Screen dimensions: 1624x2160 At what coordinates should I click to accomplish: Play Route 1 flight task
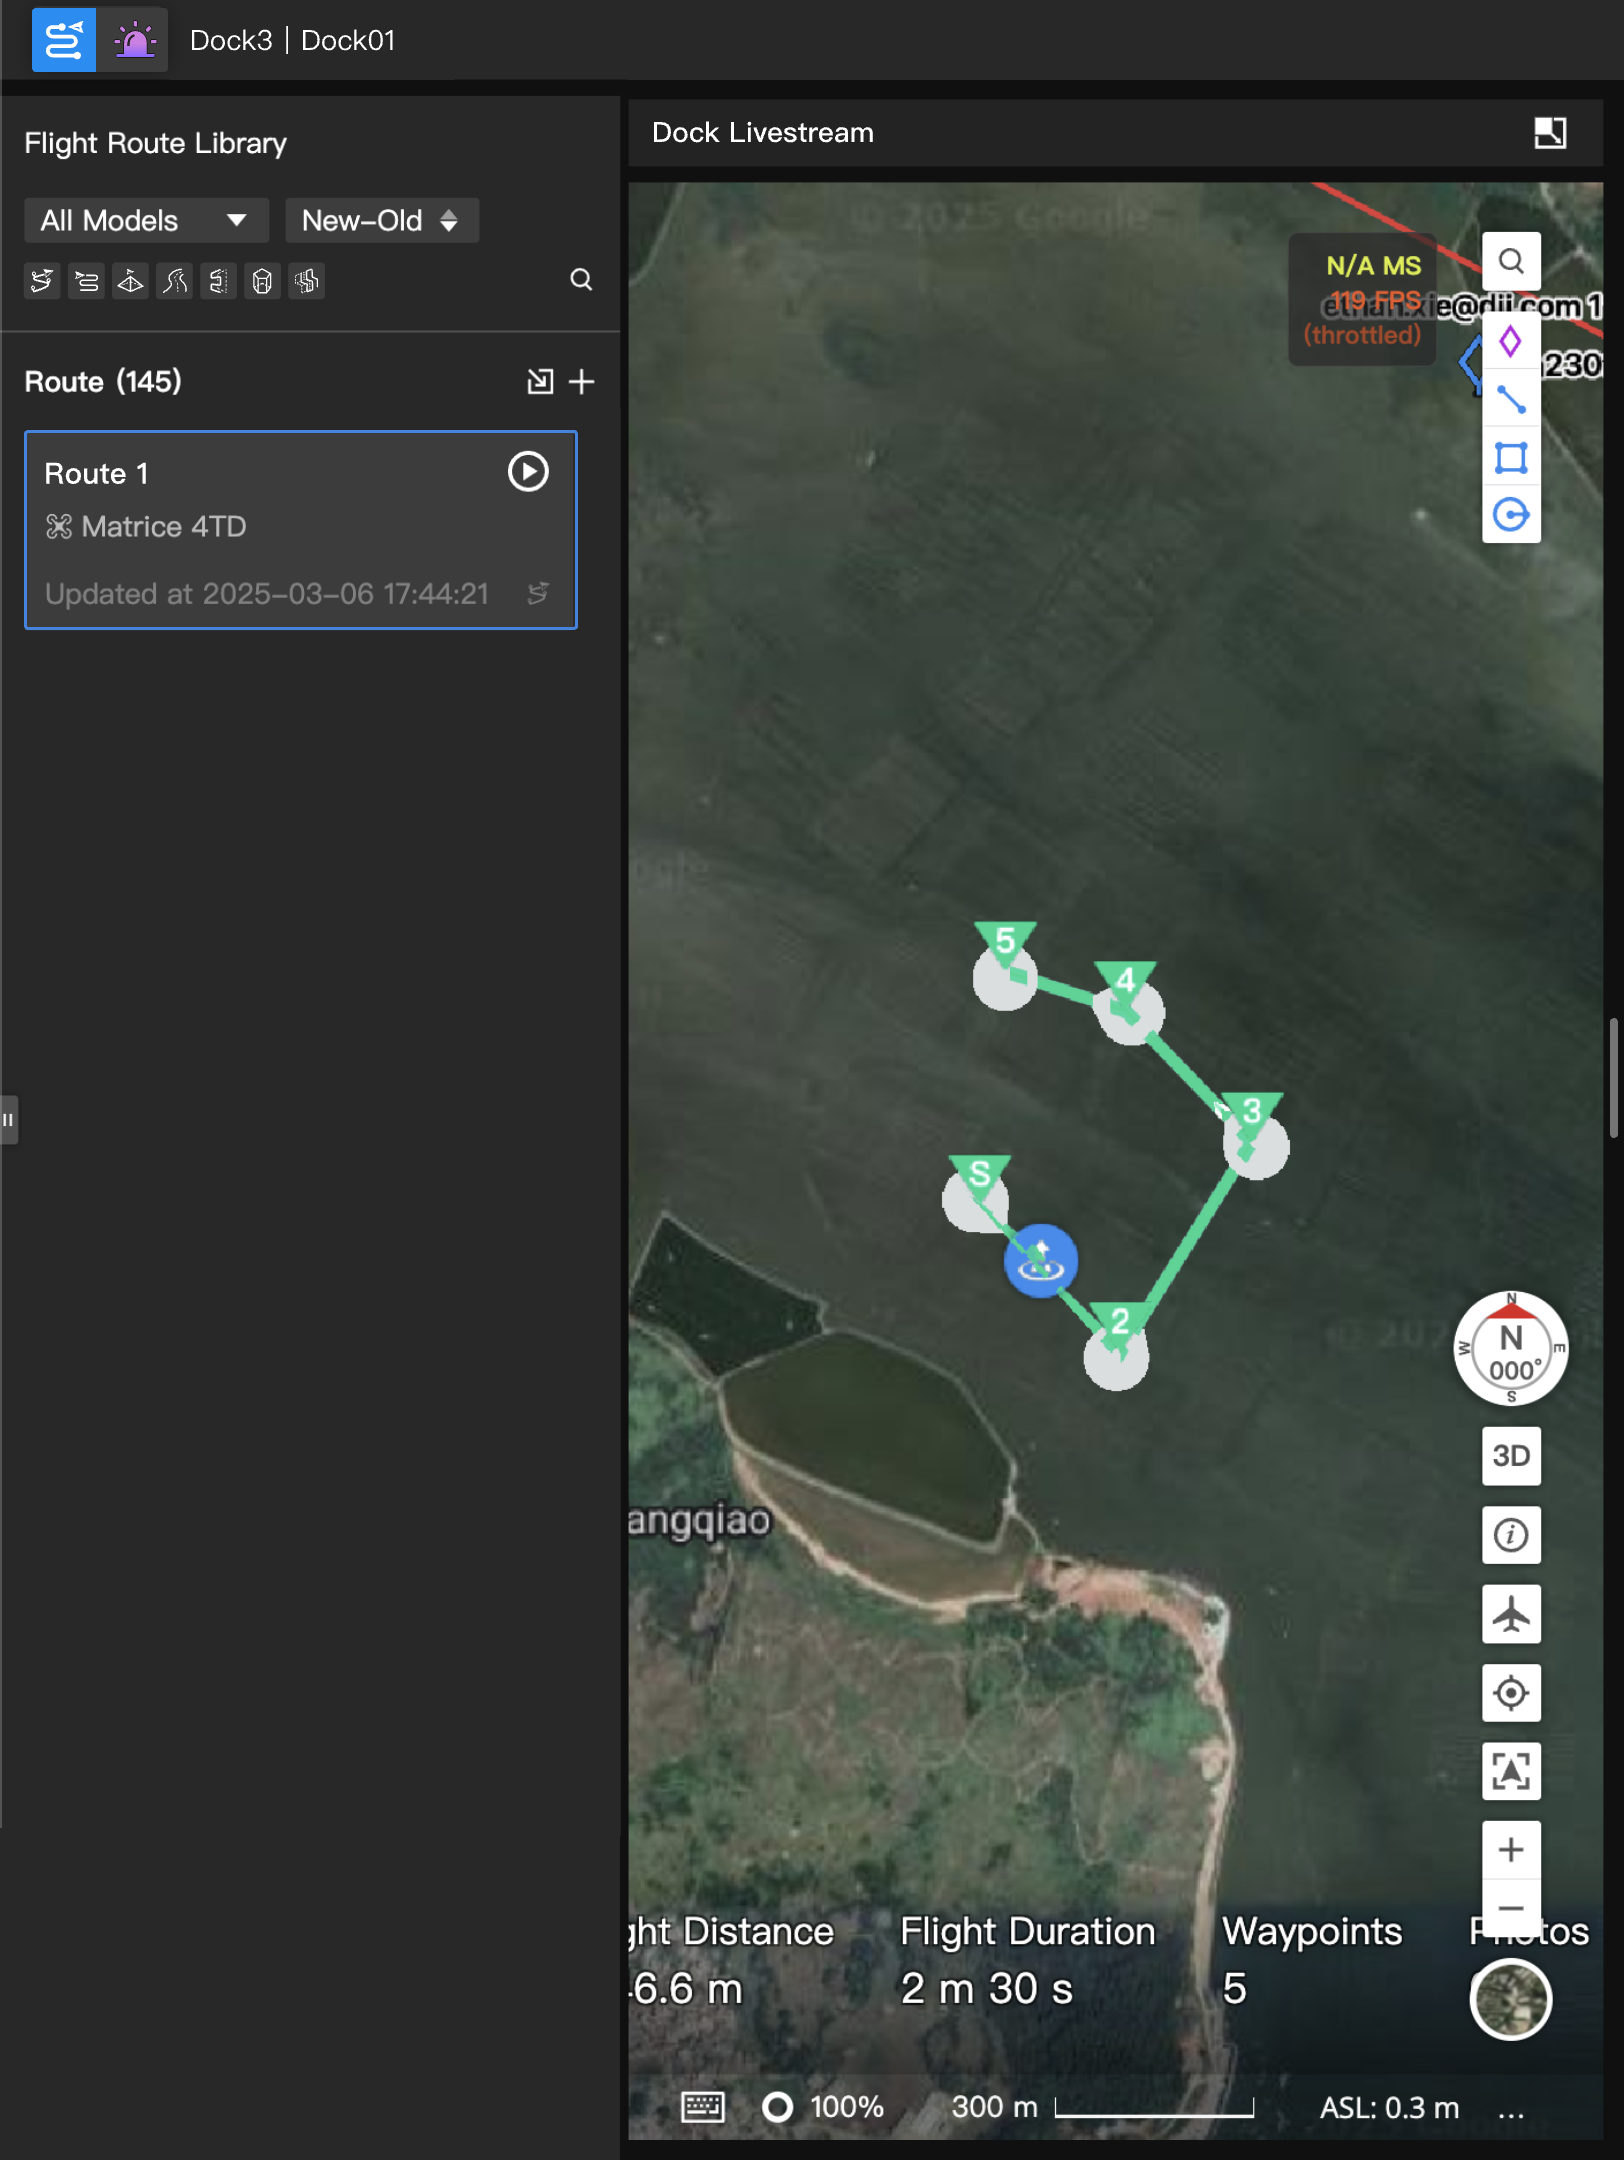(x=527, y=472)
